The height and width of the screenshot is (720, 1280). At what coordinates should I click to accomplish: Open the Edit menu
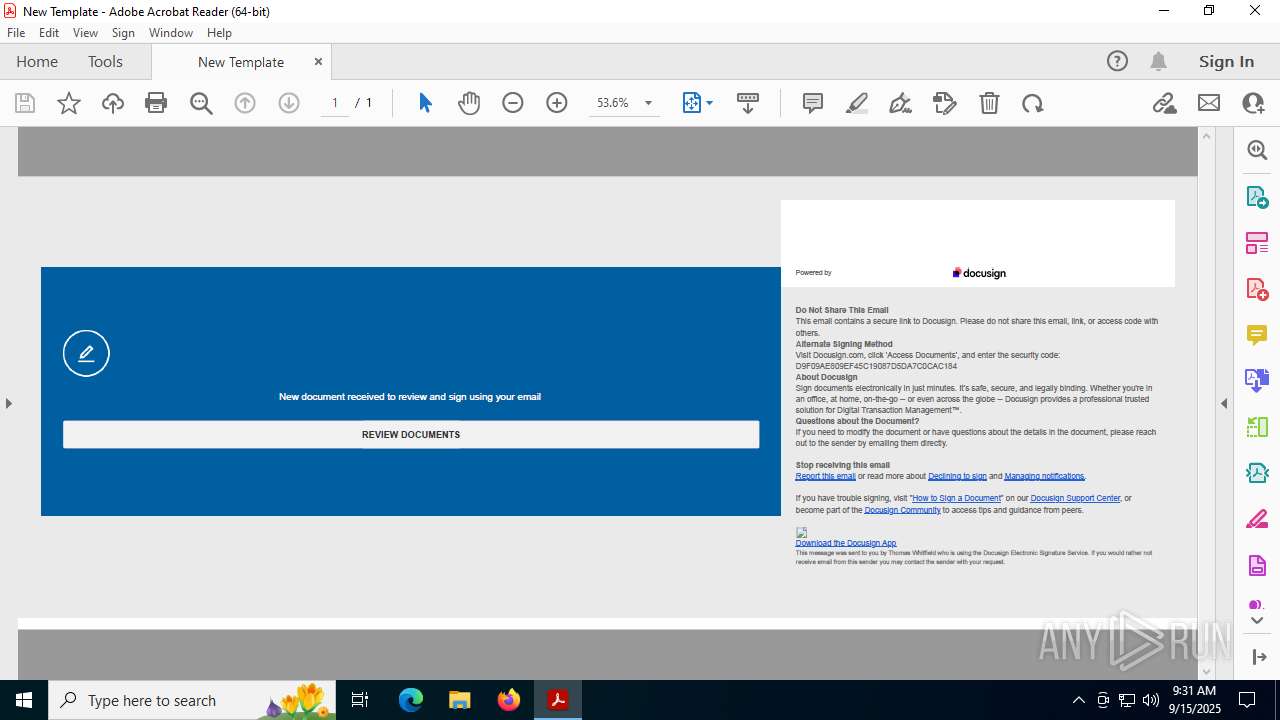49,33
